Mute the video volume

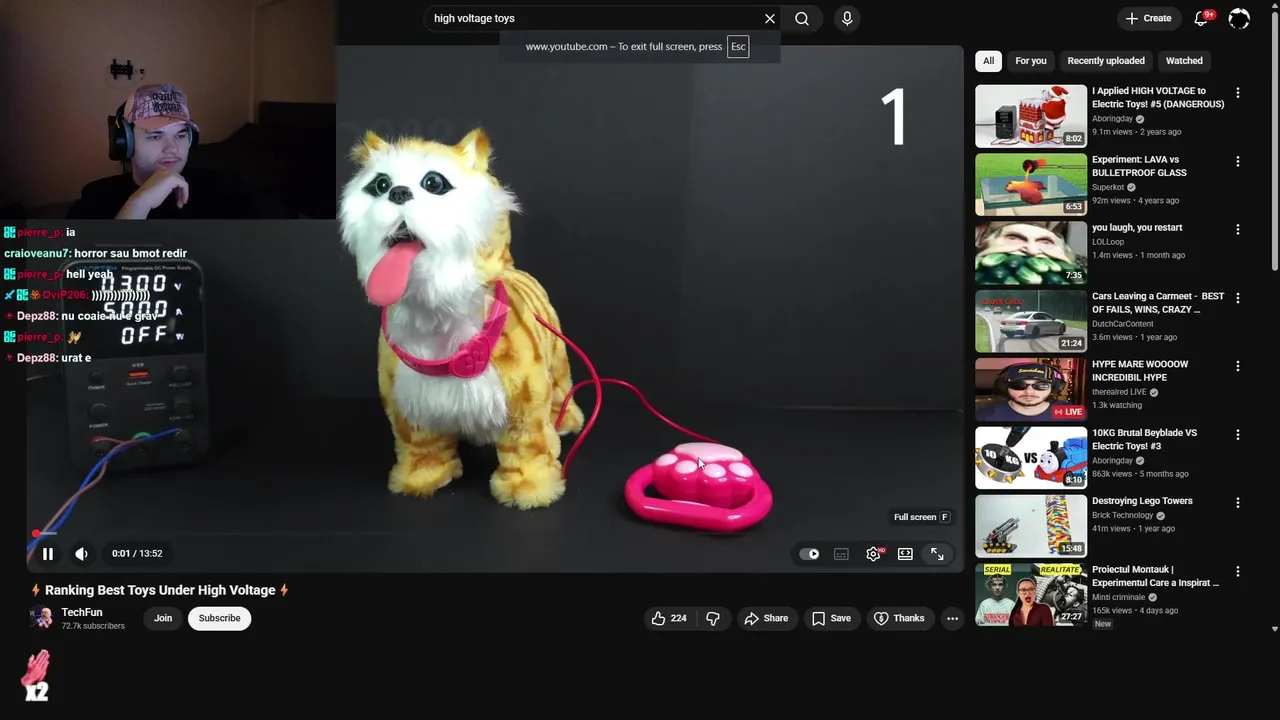click(x=81, y=553)
